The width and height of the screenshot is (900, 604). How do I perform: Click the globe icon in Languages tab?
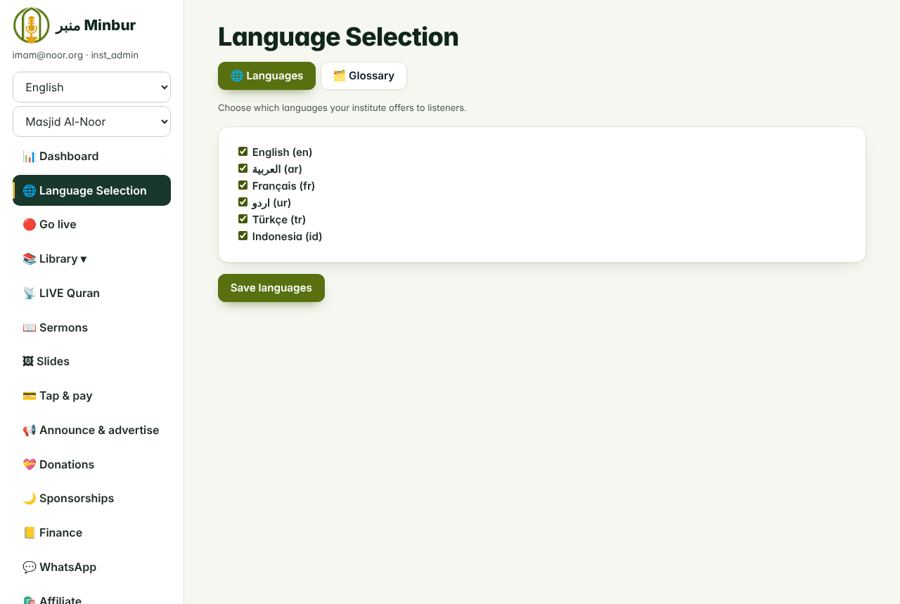tap(236, 76)
